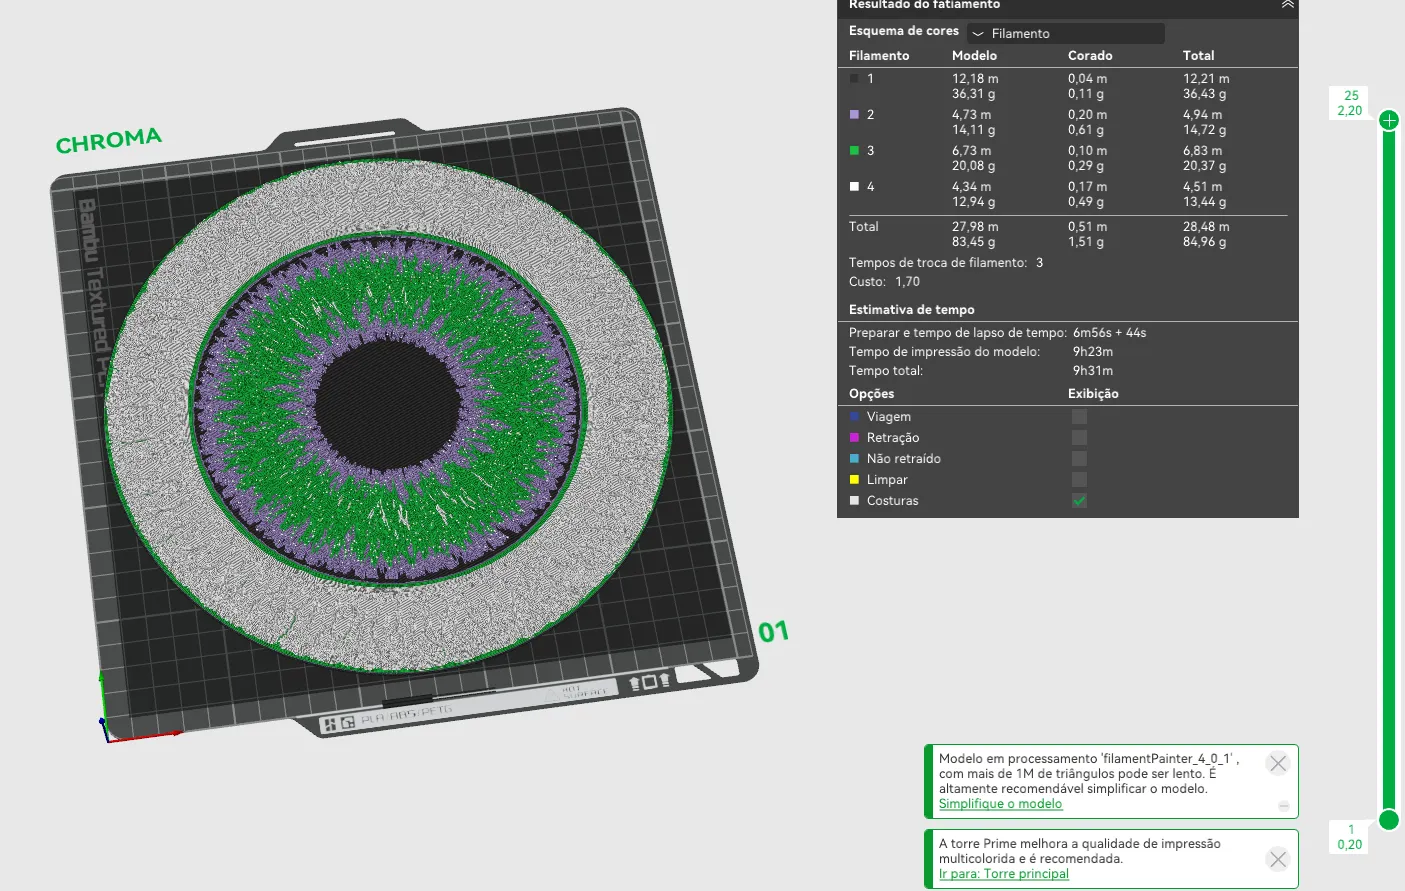
Task: Click filament 3 green color swatch
Action: [x=854, y=150]
